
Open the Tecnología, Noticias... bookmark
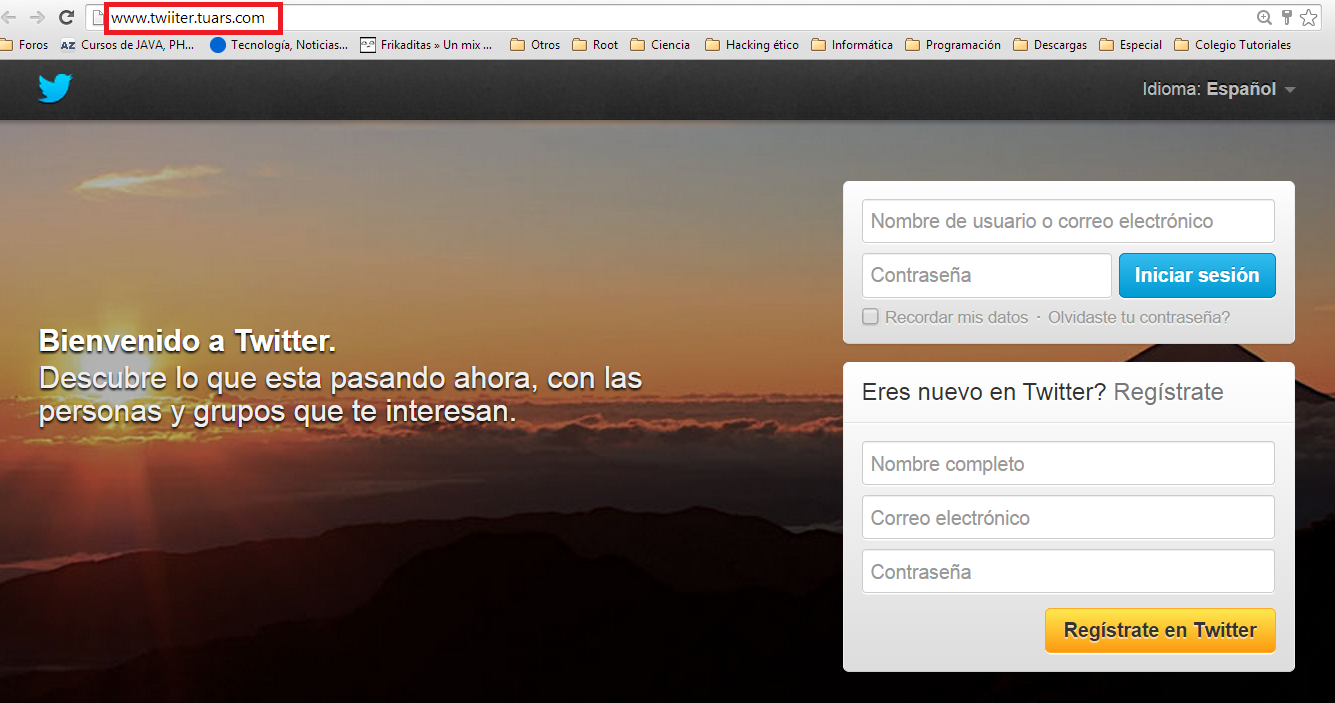click(x=279, y=45)
